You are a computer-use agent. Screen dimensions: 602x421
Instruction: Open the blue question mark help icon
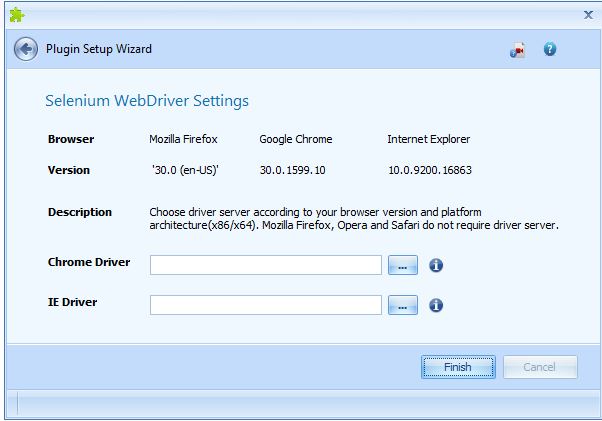pyautogui.click(x=550, y=49)
